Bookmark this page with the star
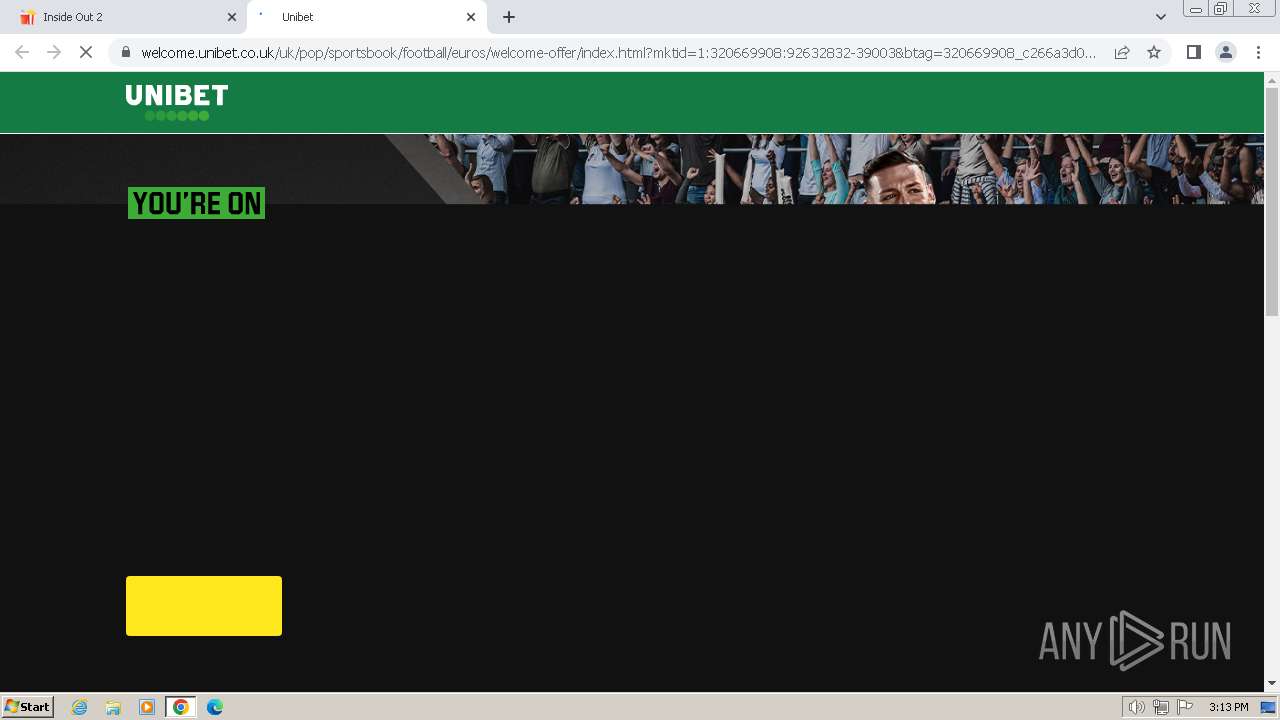Image resolution: width=1280 pixels, height=720 pixels. (1154, 52)
